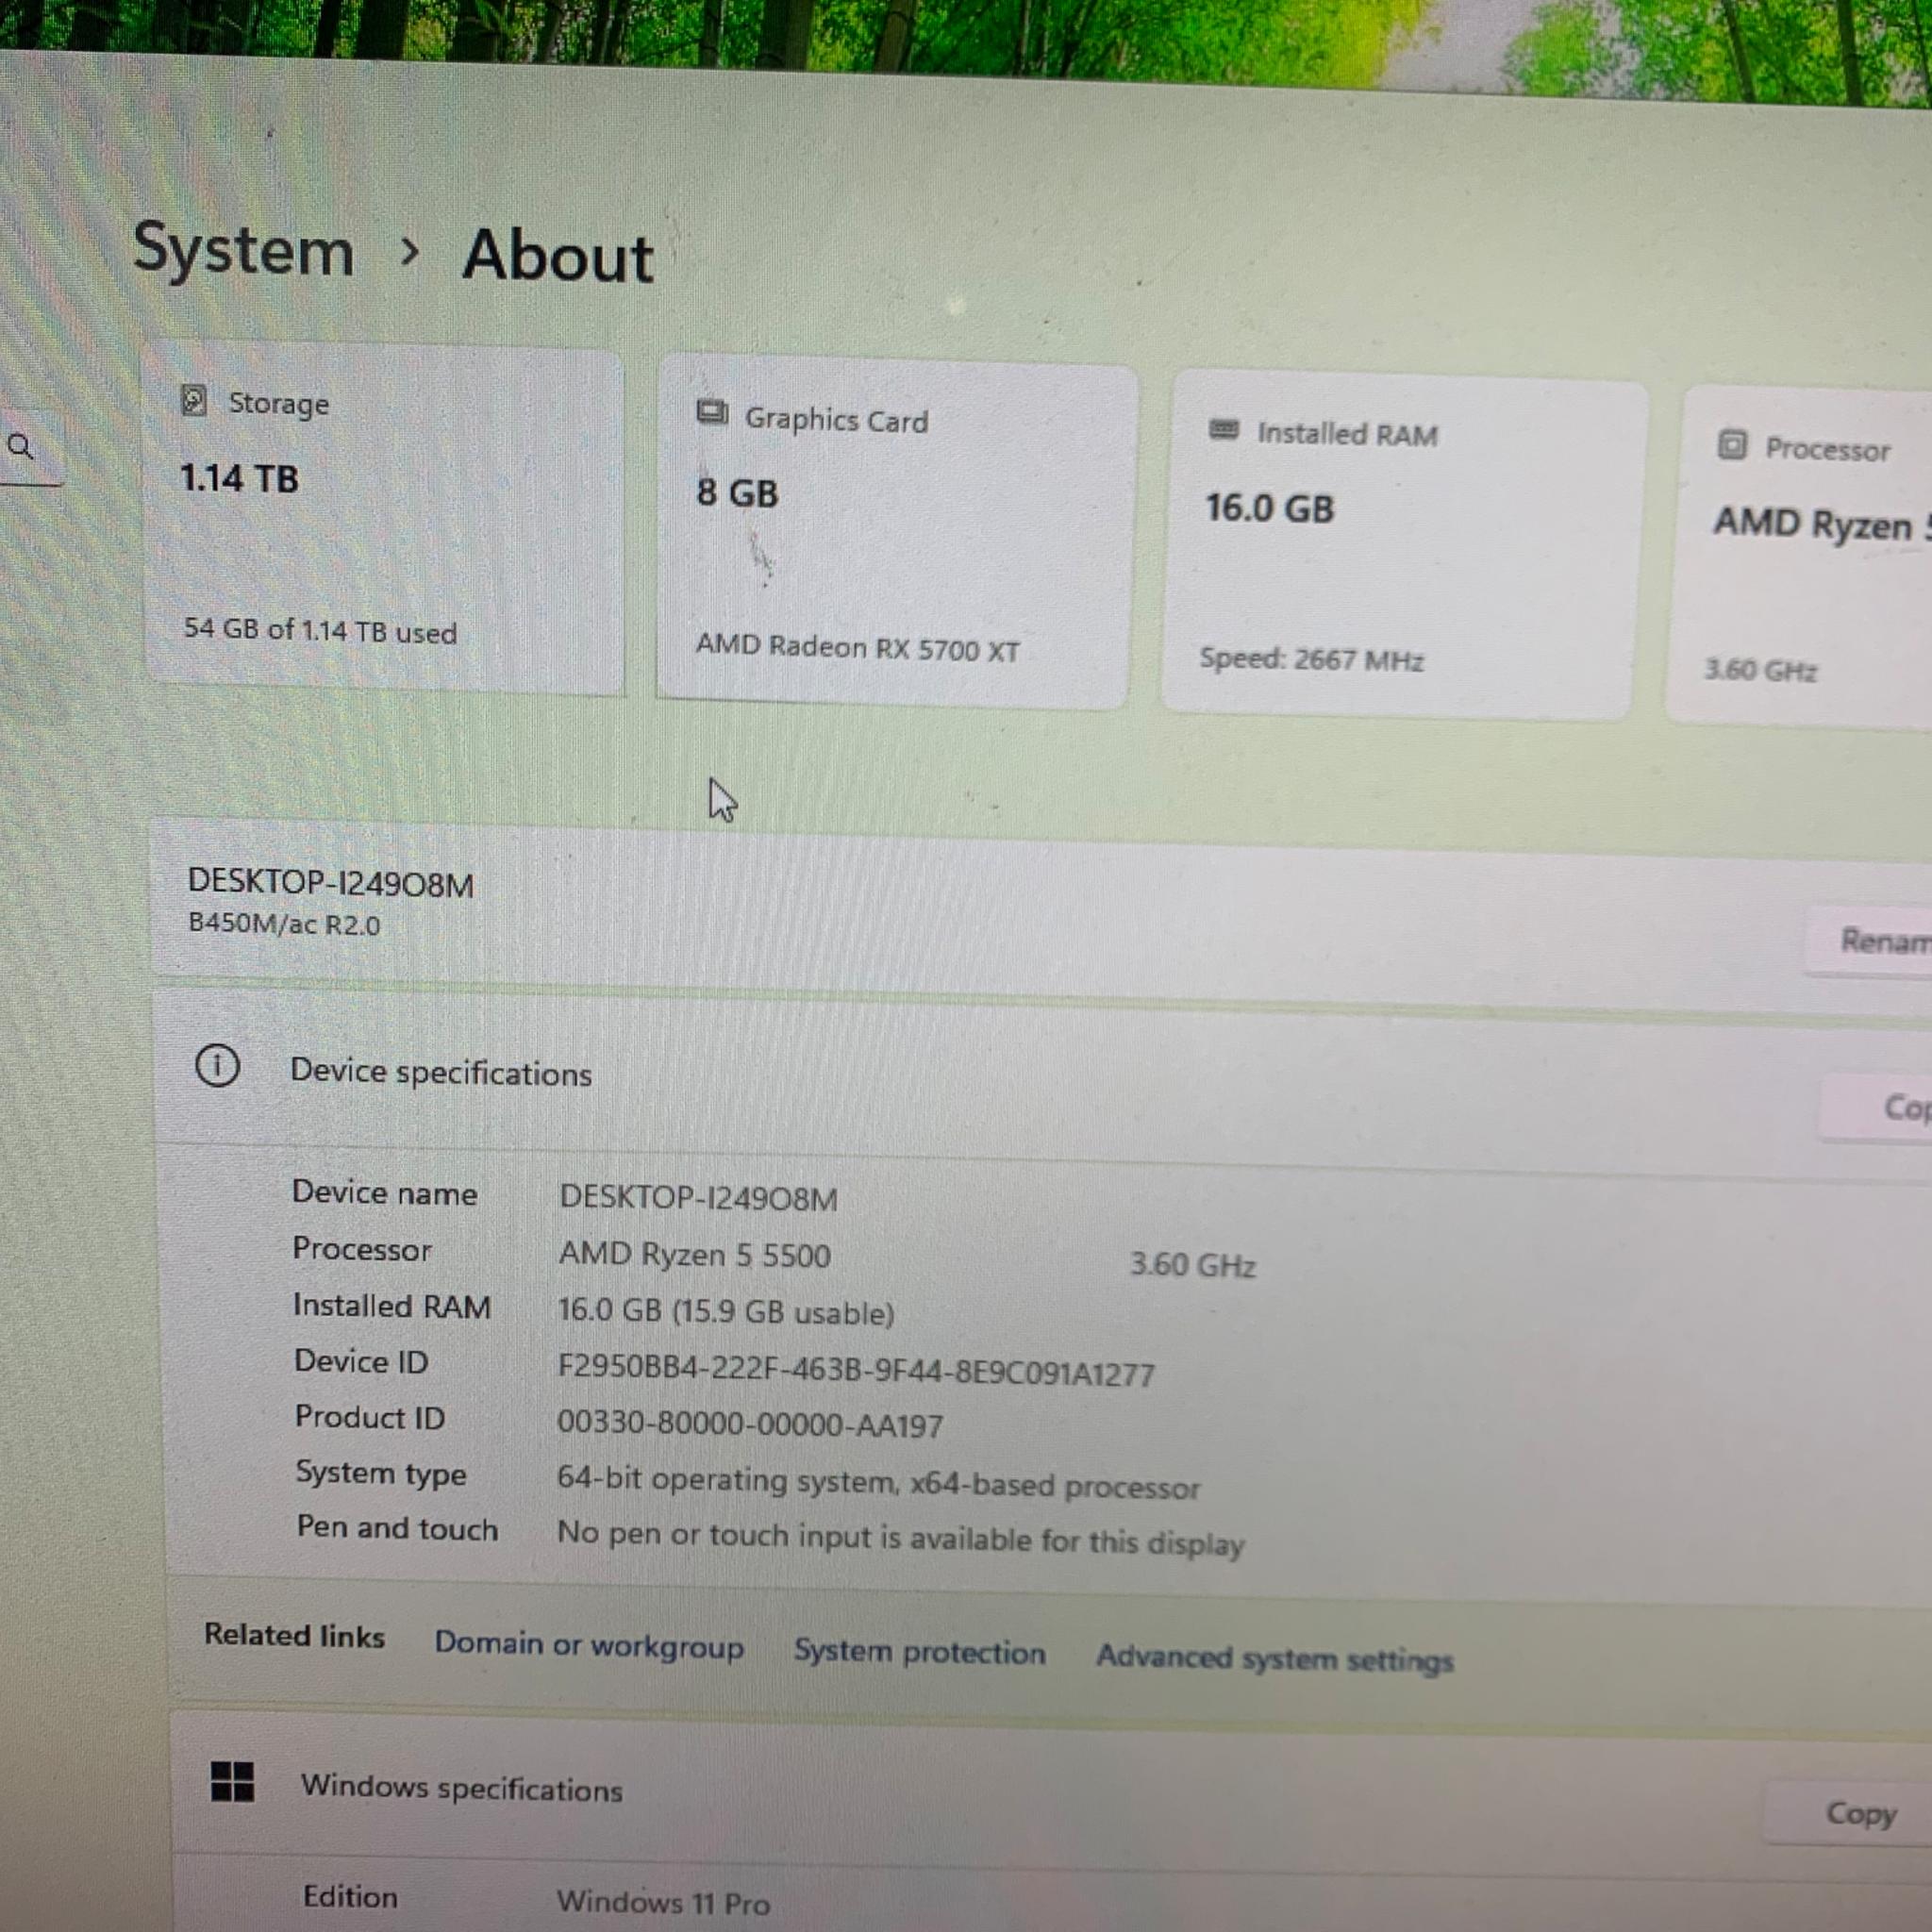Click the Product ID label
Viewport: 1932px width, 1932px height.
pos(370,1417)
